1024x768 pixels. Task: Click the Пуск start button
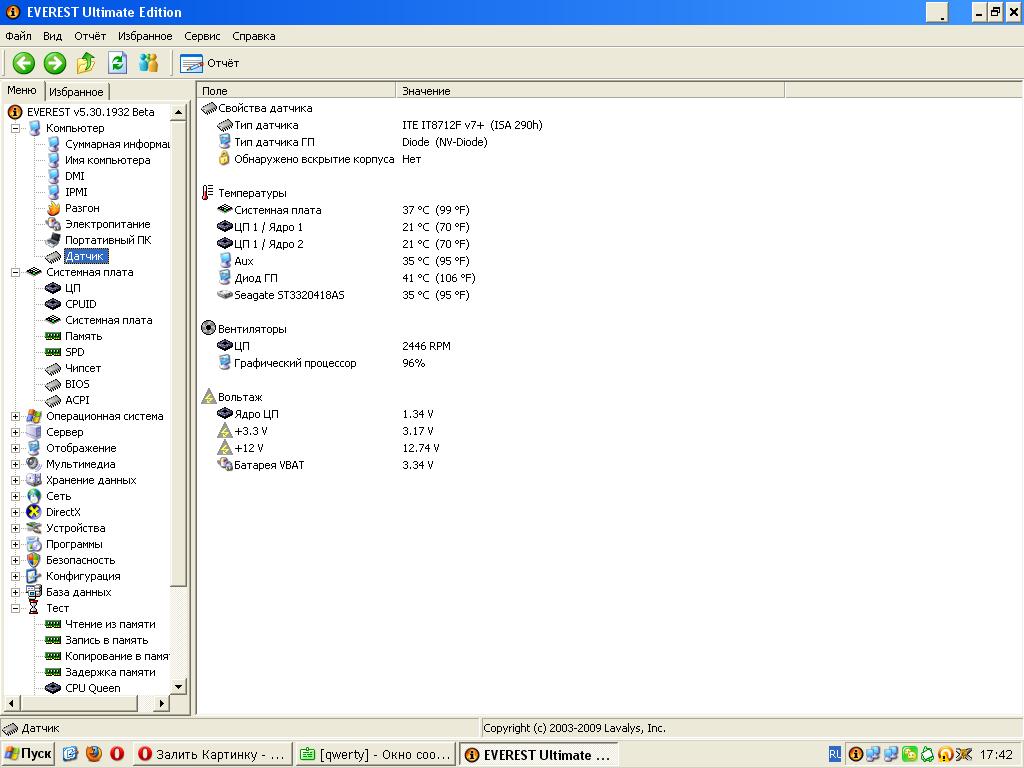tap(27, 754)
